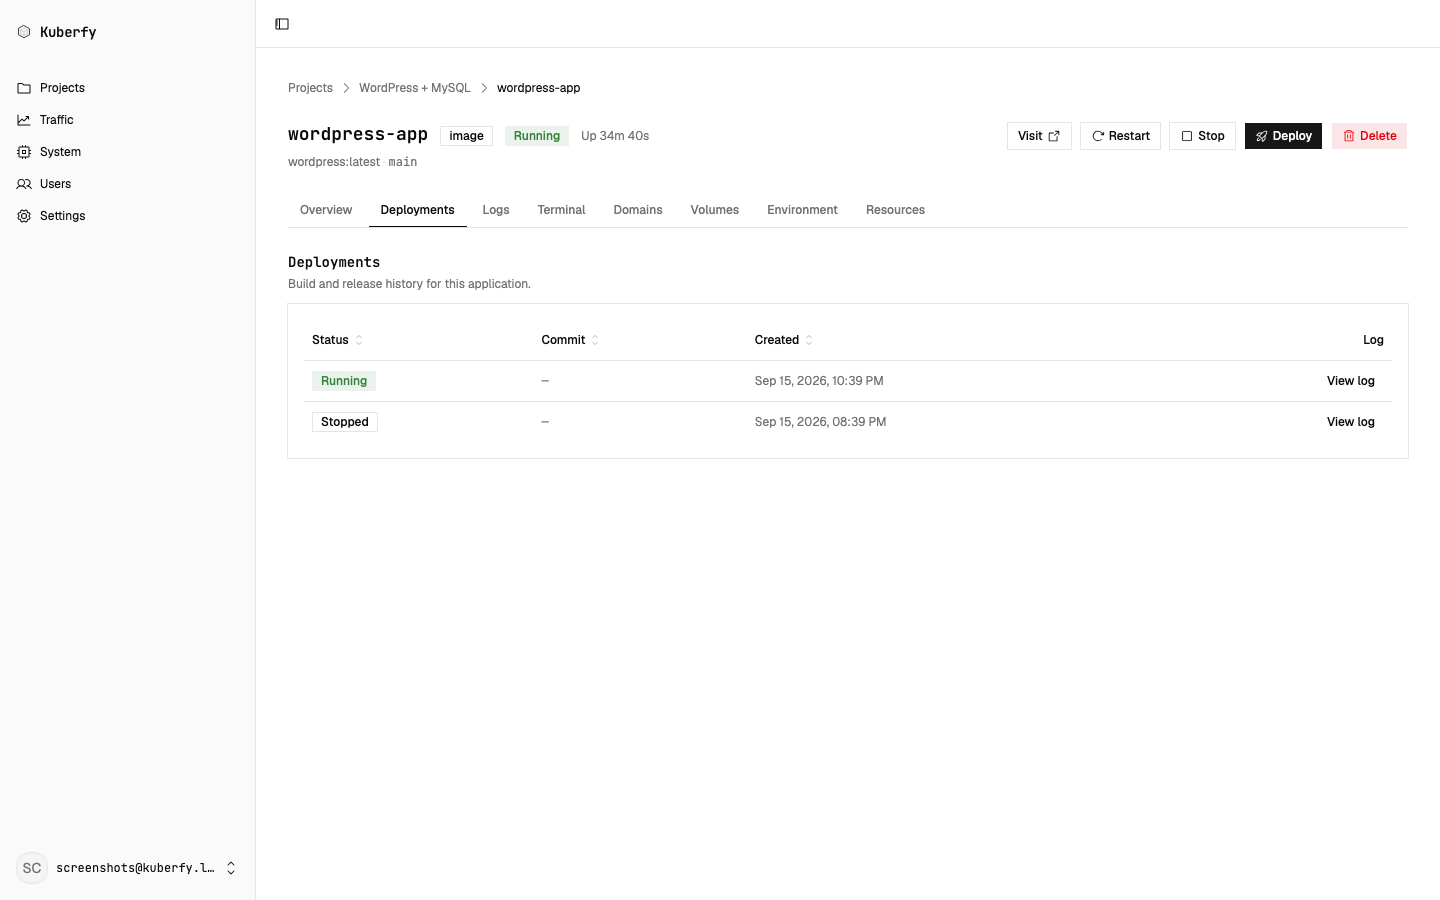Image resolution: width=1440 pixels, height=900 pixels.
Task: Click the Running badge beside app title
Action: coord(537,136)
